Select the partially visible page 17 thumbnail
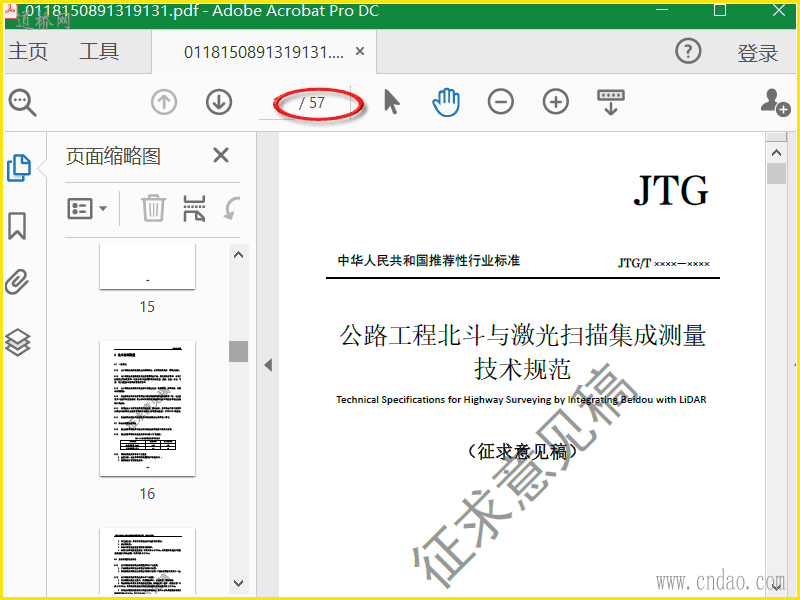Image resolution: width=800 pixels, height=600 pixels. click(x=147, y=561)
